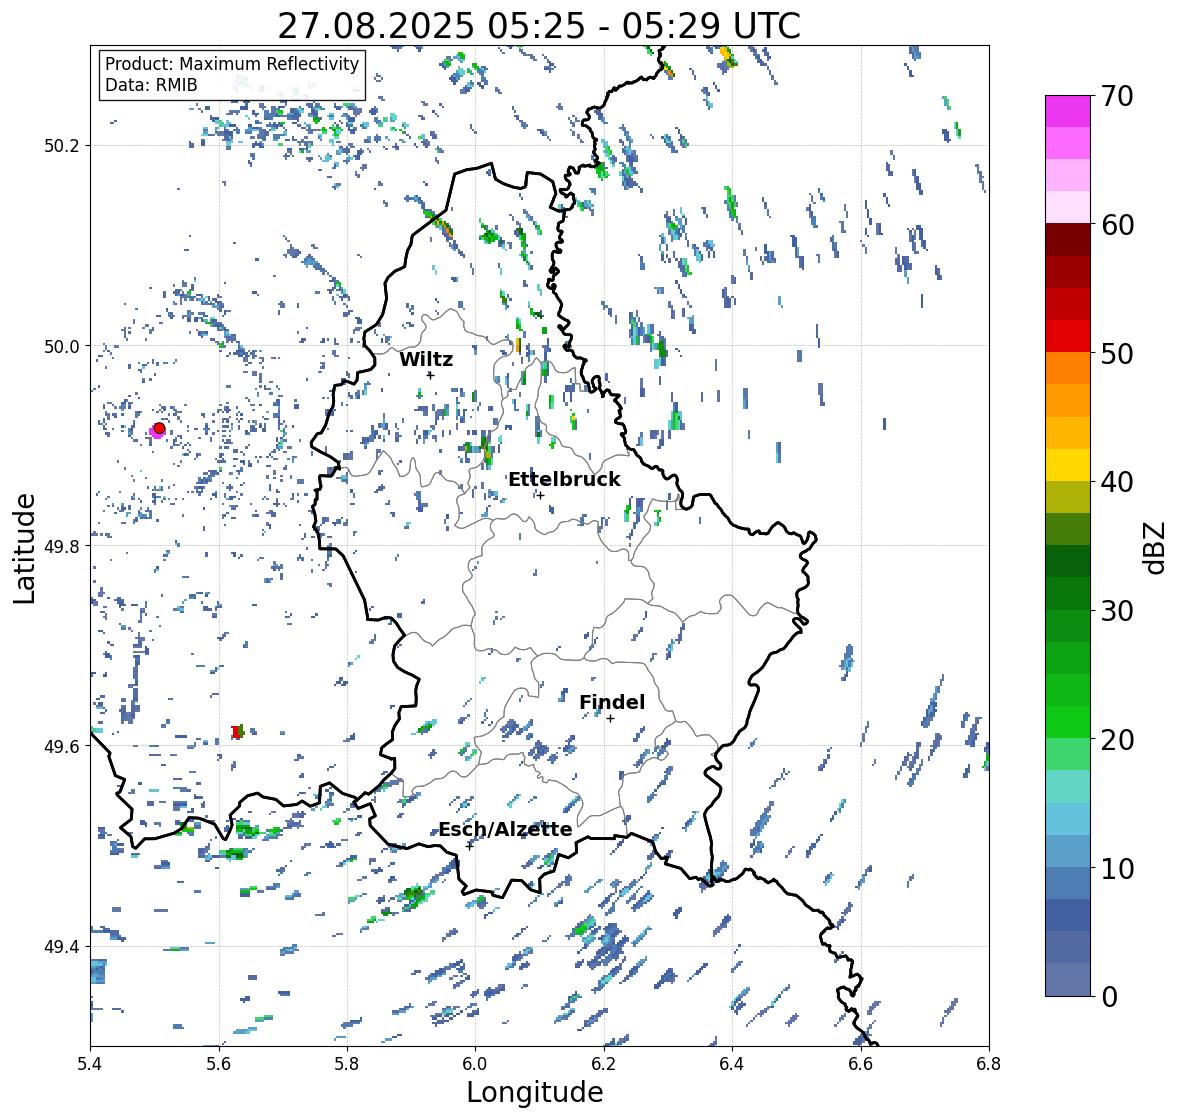Screen dimensions: 1179x1117
Task: Click the Latitude axis label
Action: click(x=24, y=548)
